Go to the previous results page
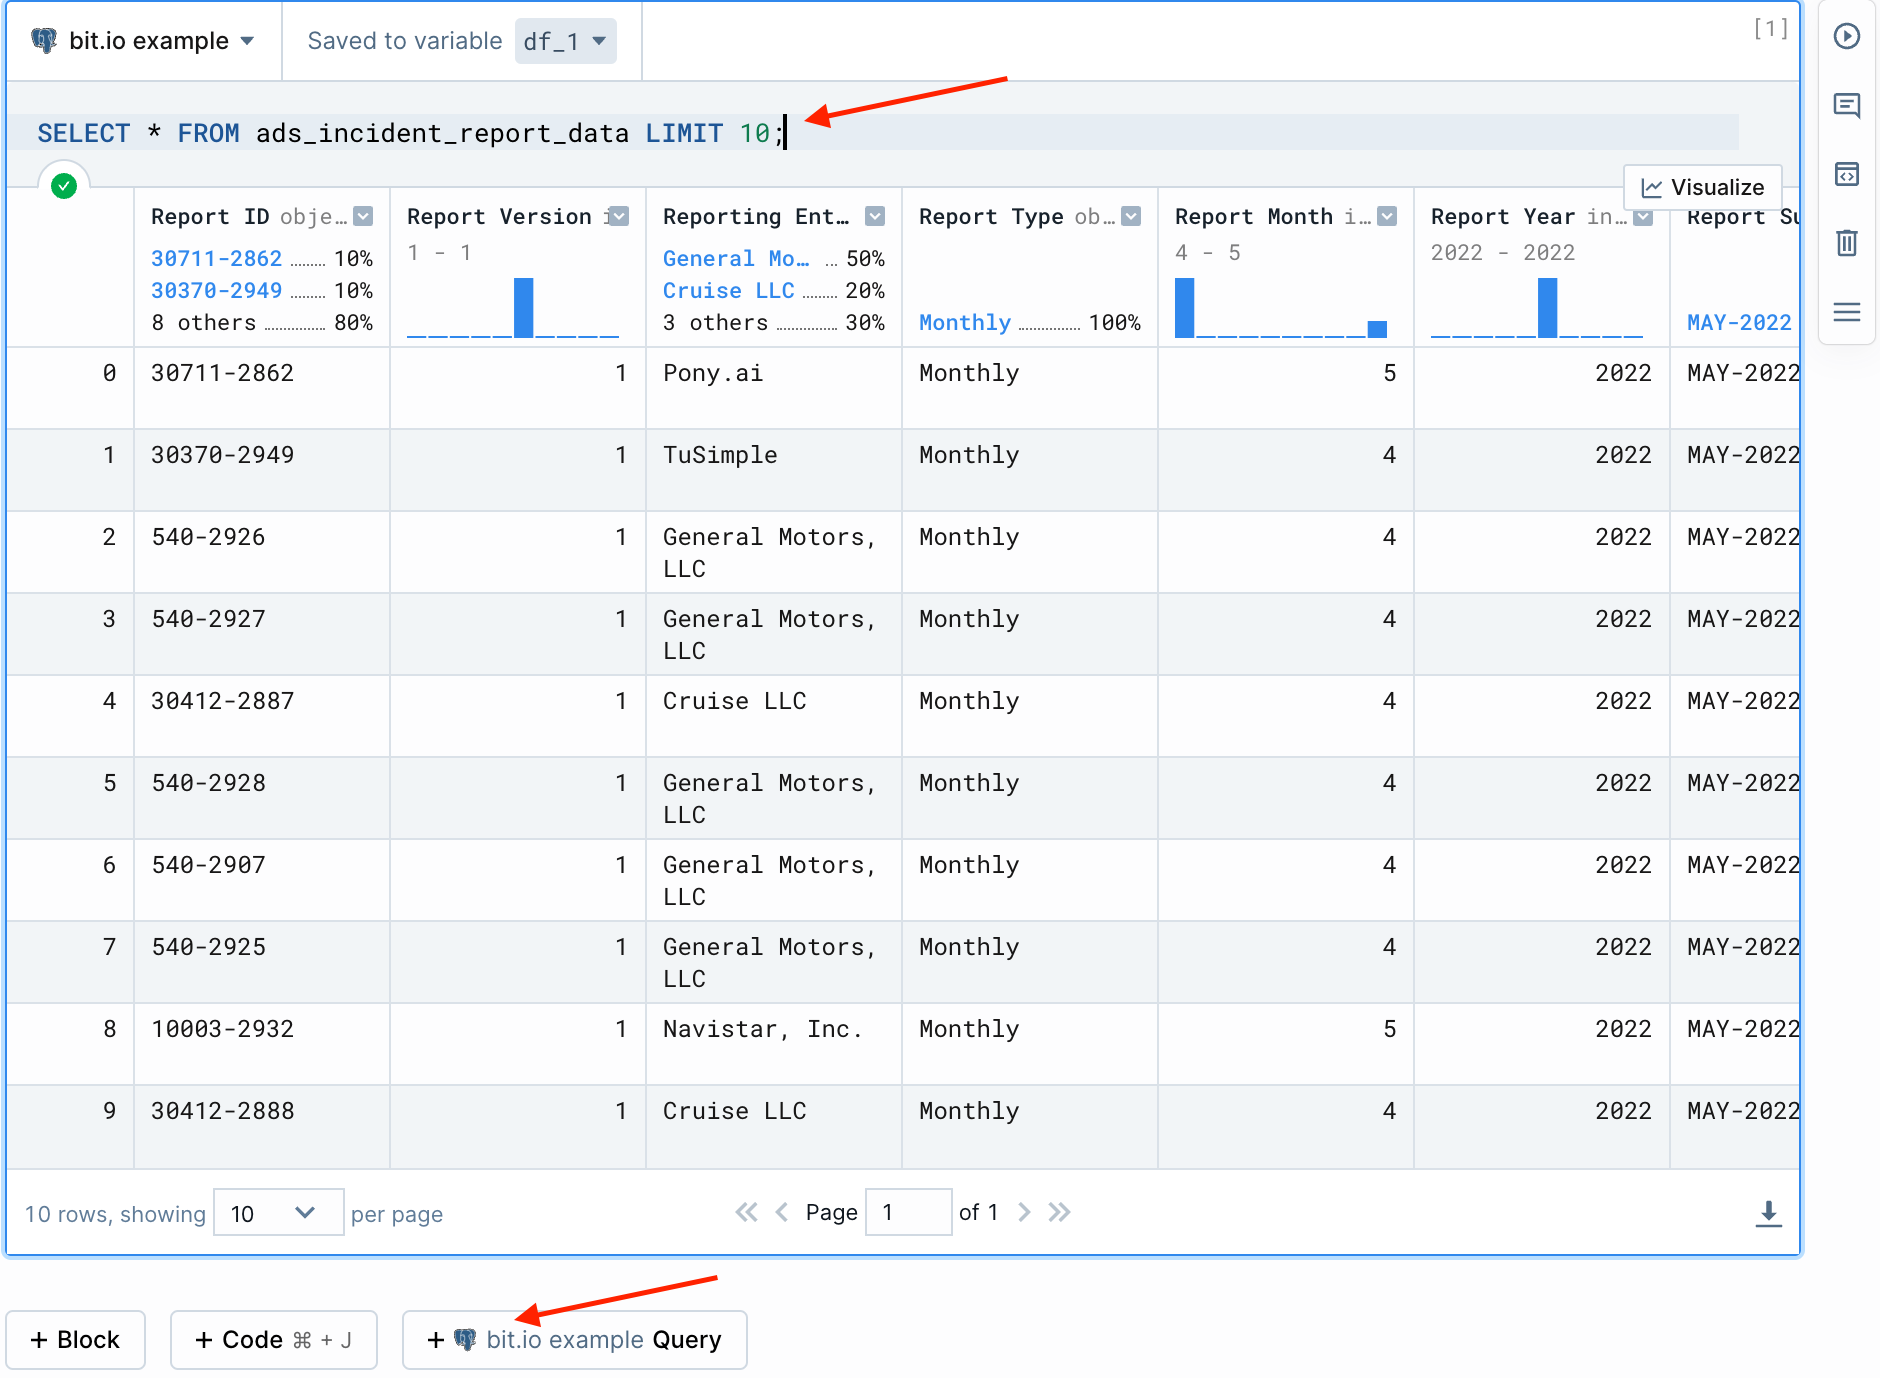The height and width of the screenshot is (1378, 1880). coord(782,1213)
